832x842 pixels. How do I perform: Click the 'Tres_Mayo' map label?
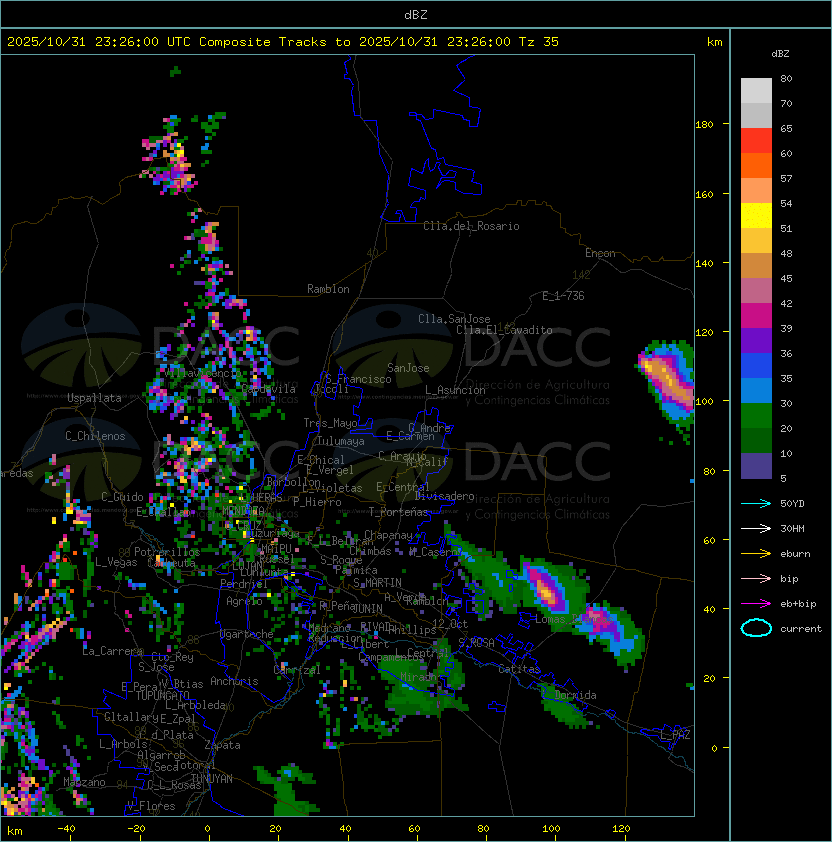tap(330, 423)
